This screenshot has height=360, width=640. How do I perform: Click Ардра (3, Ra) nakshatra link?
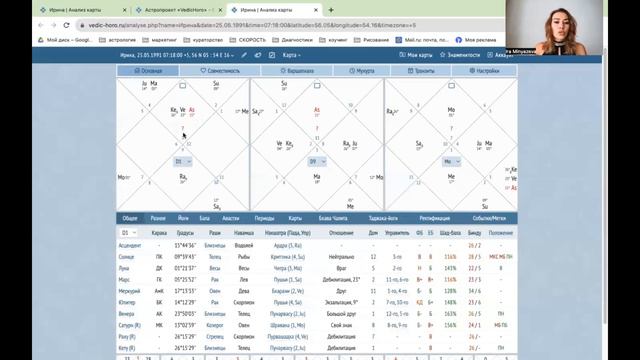coord(288,245)
